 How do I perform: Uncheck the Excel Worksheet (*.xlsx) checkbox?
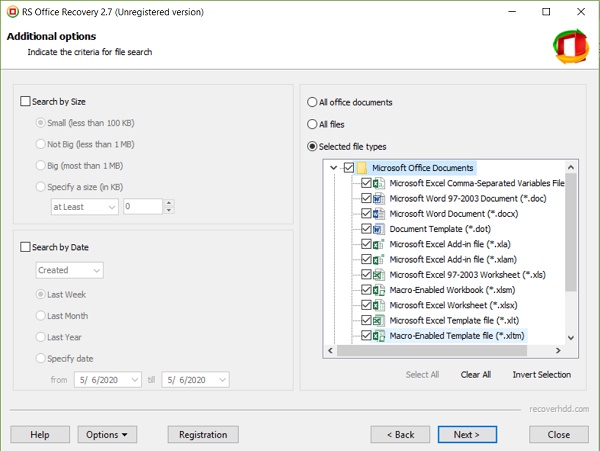[366, 305]
